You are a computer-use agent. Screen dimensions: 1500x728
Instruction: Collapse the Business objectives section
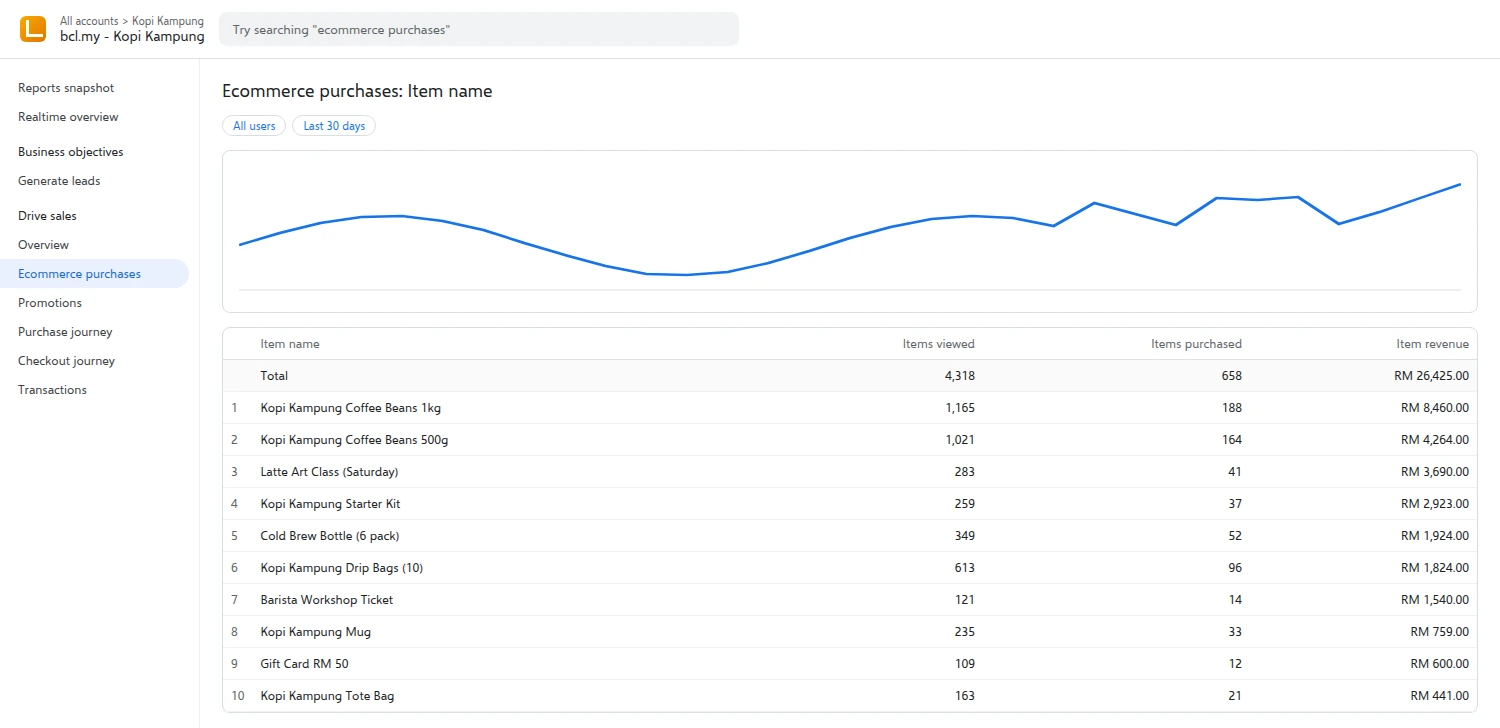[x=71, y=152]
